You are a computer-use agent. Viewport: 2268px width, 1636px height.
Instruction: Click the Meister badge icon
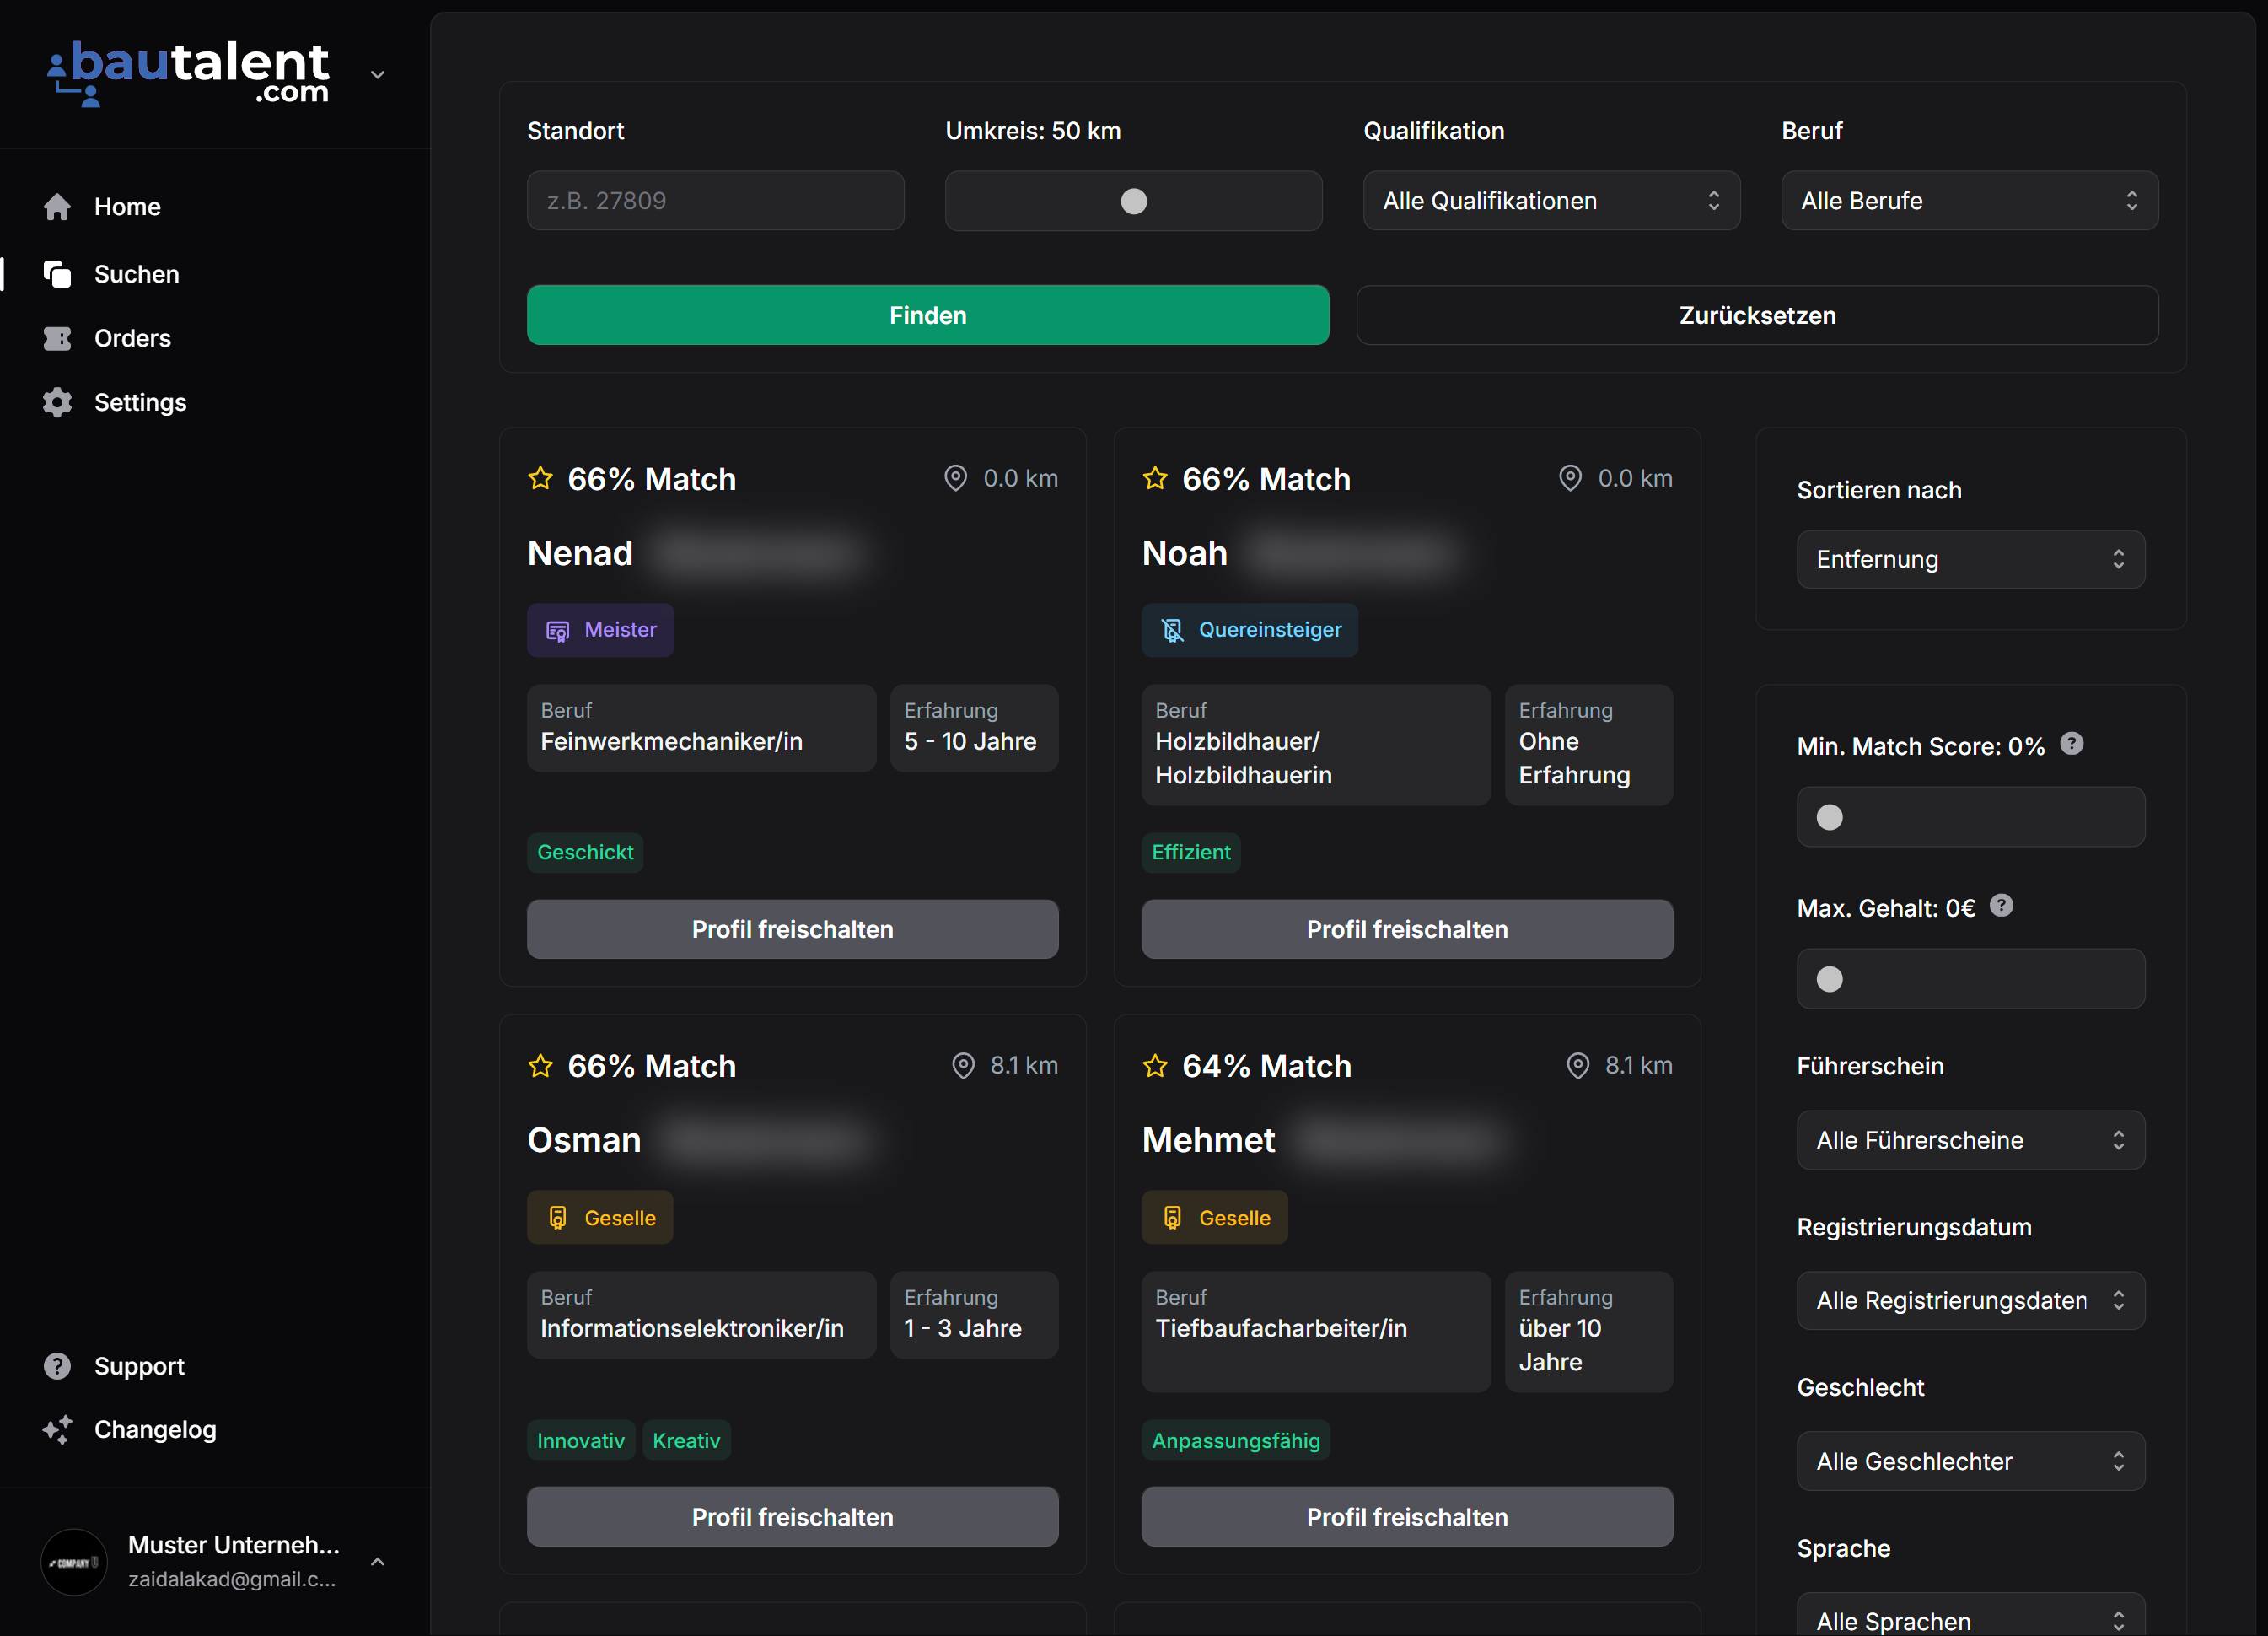point(557,631)
